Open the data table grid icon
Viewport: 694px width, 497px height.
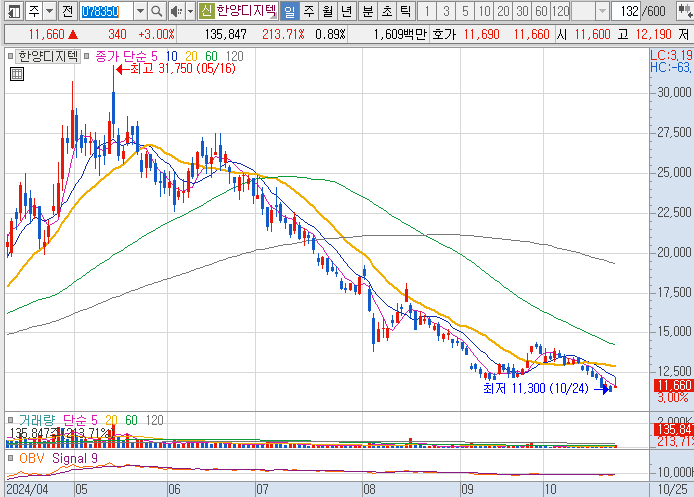pyautogui.click(x=17, y=74)
